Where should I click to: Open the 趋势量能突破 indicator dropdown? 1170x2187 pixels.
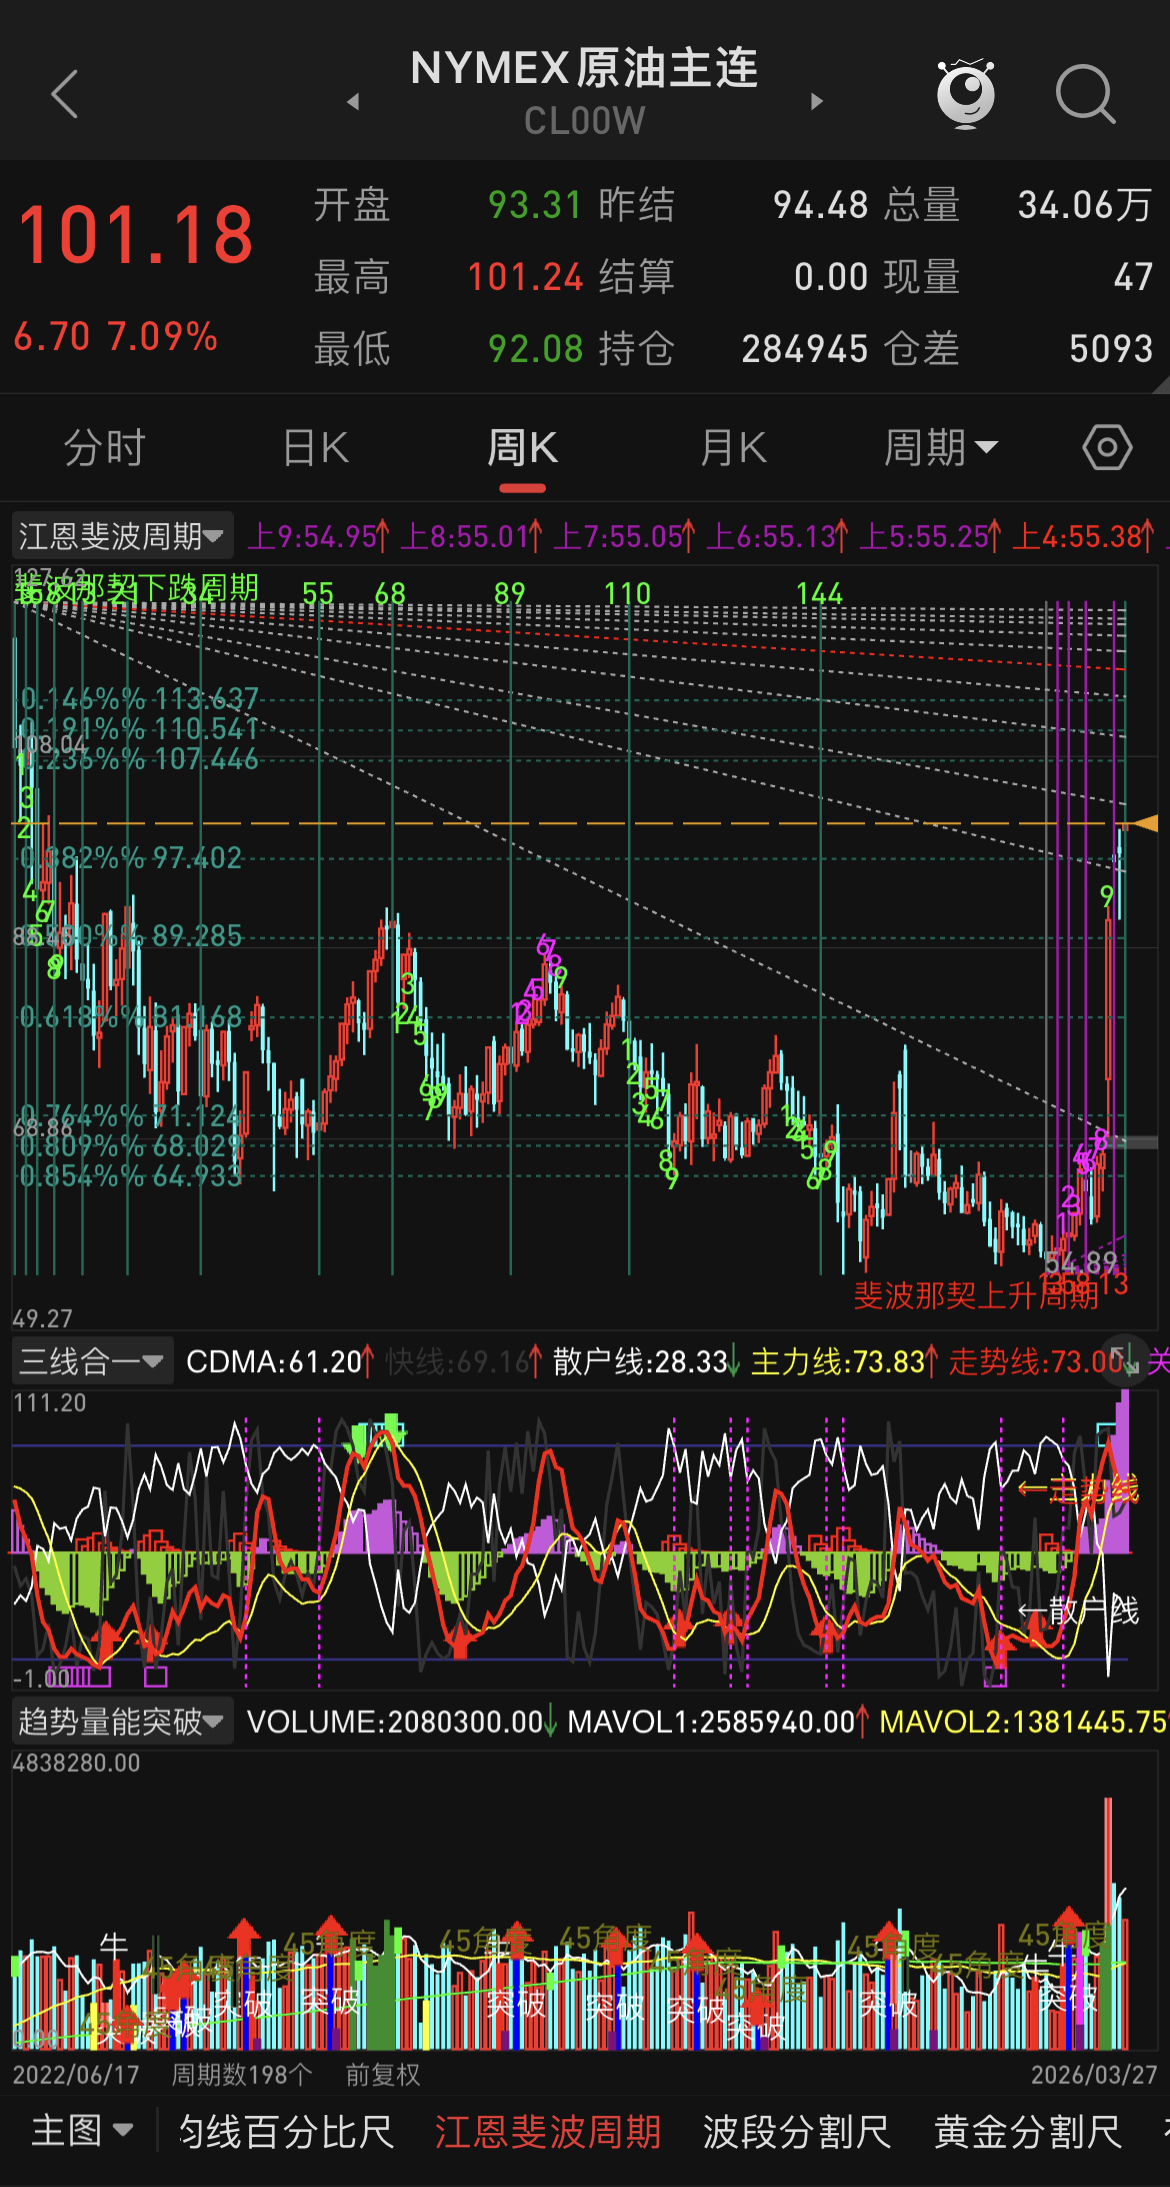122,1722
